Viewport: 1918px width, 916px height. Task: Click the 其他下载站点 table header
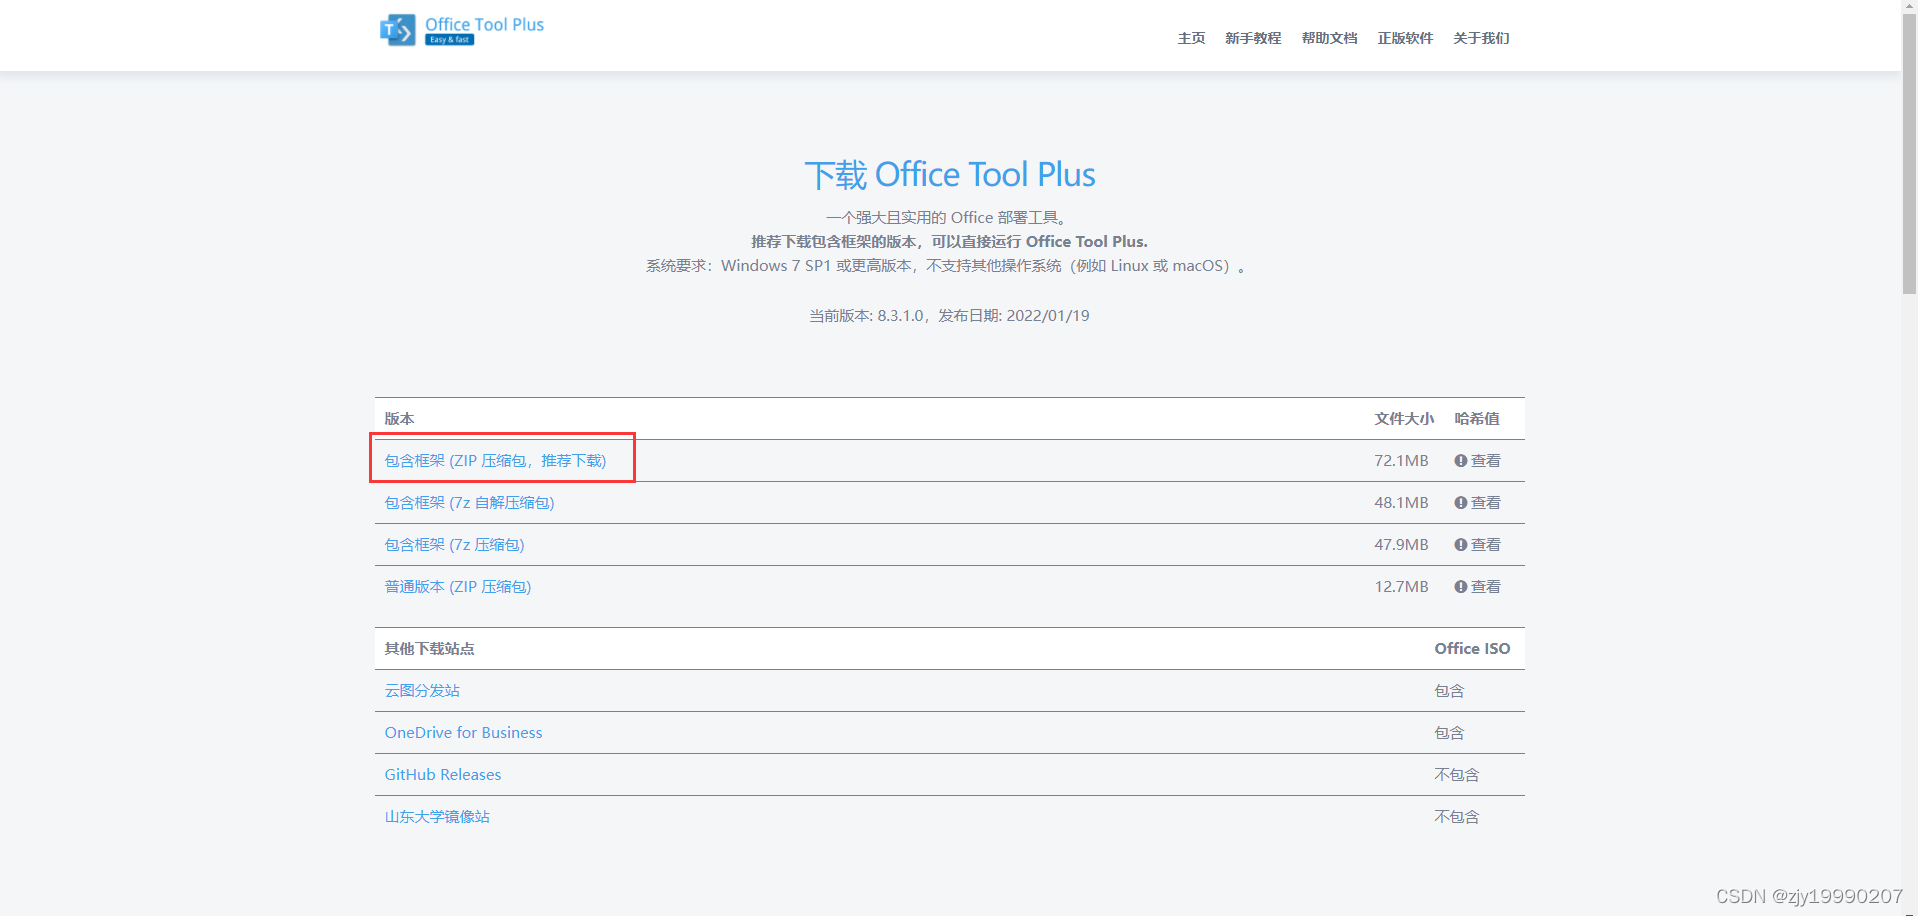tap(430, 649)
